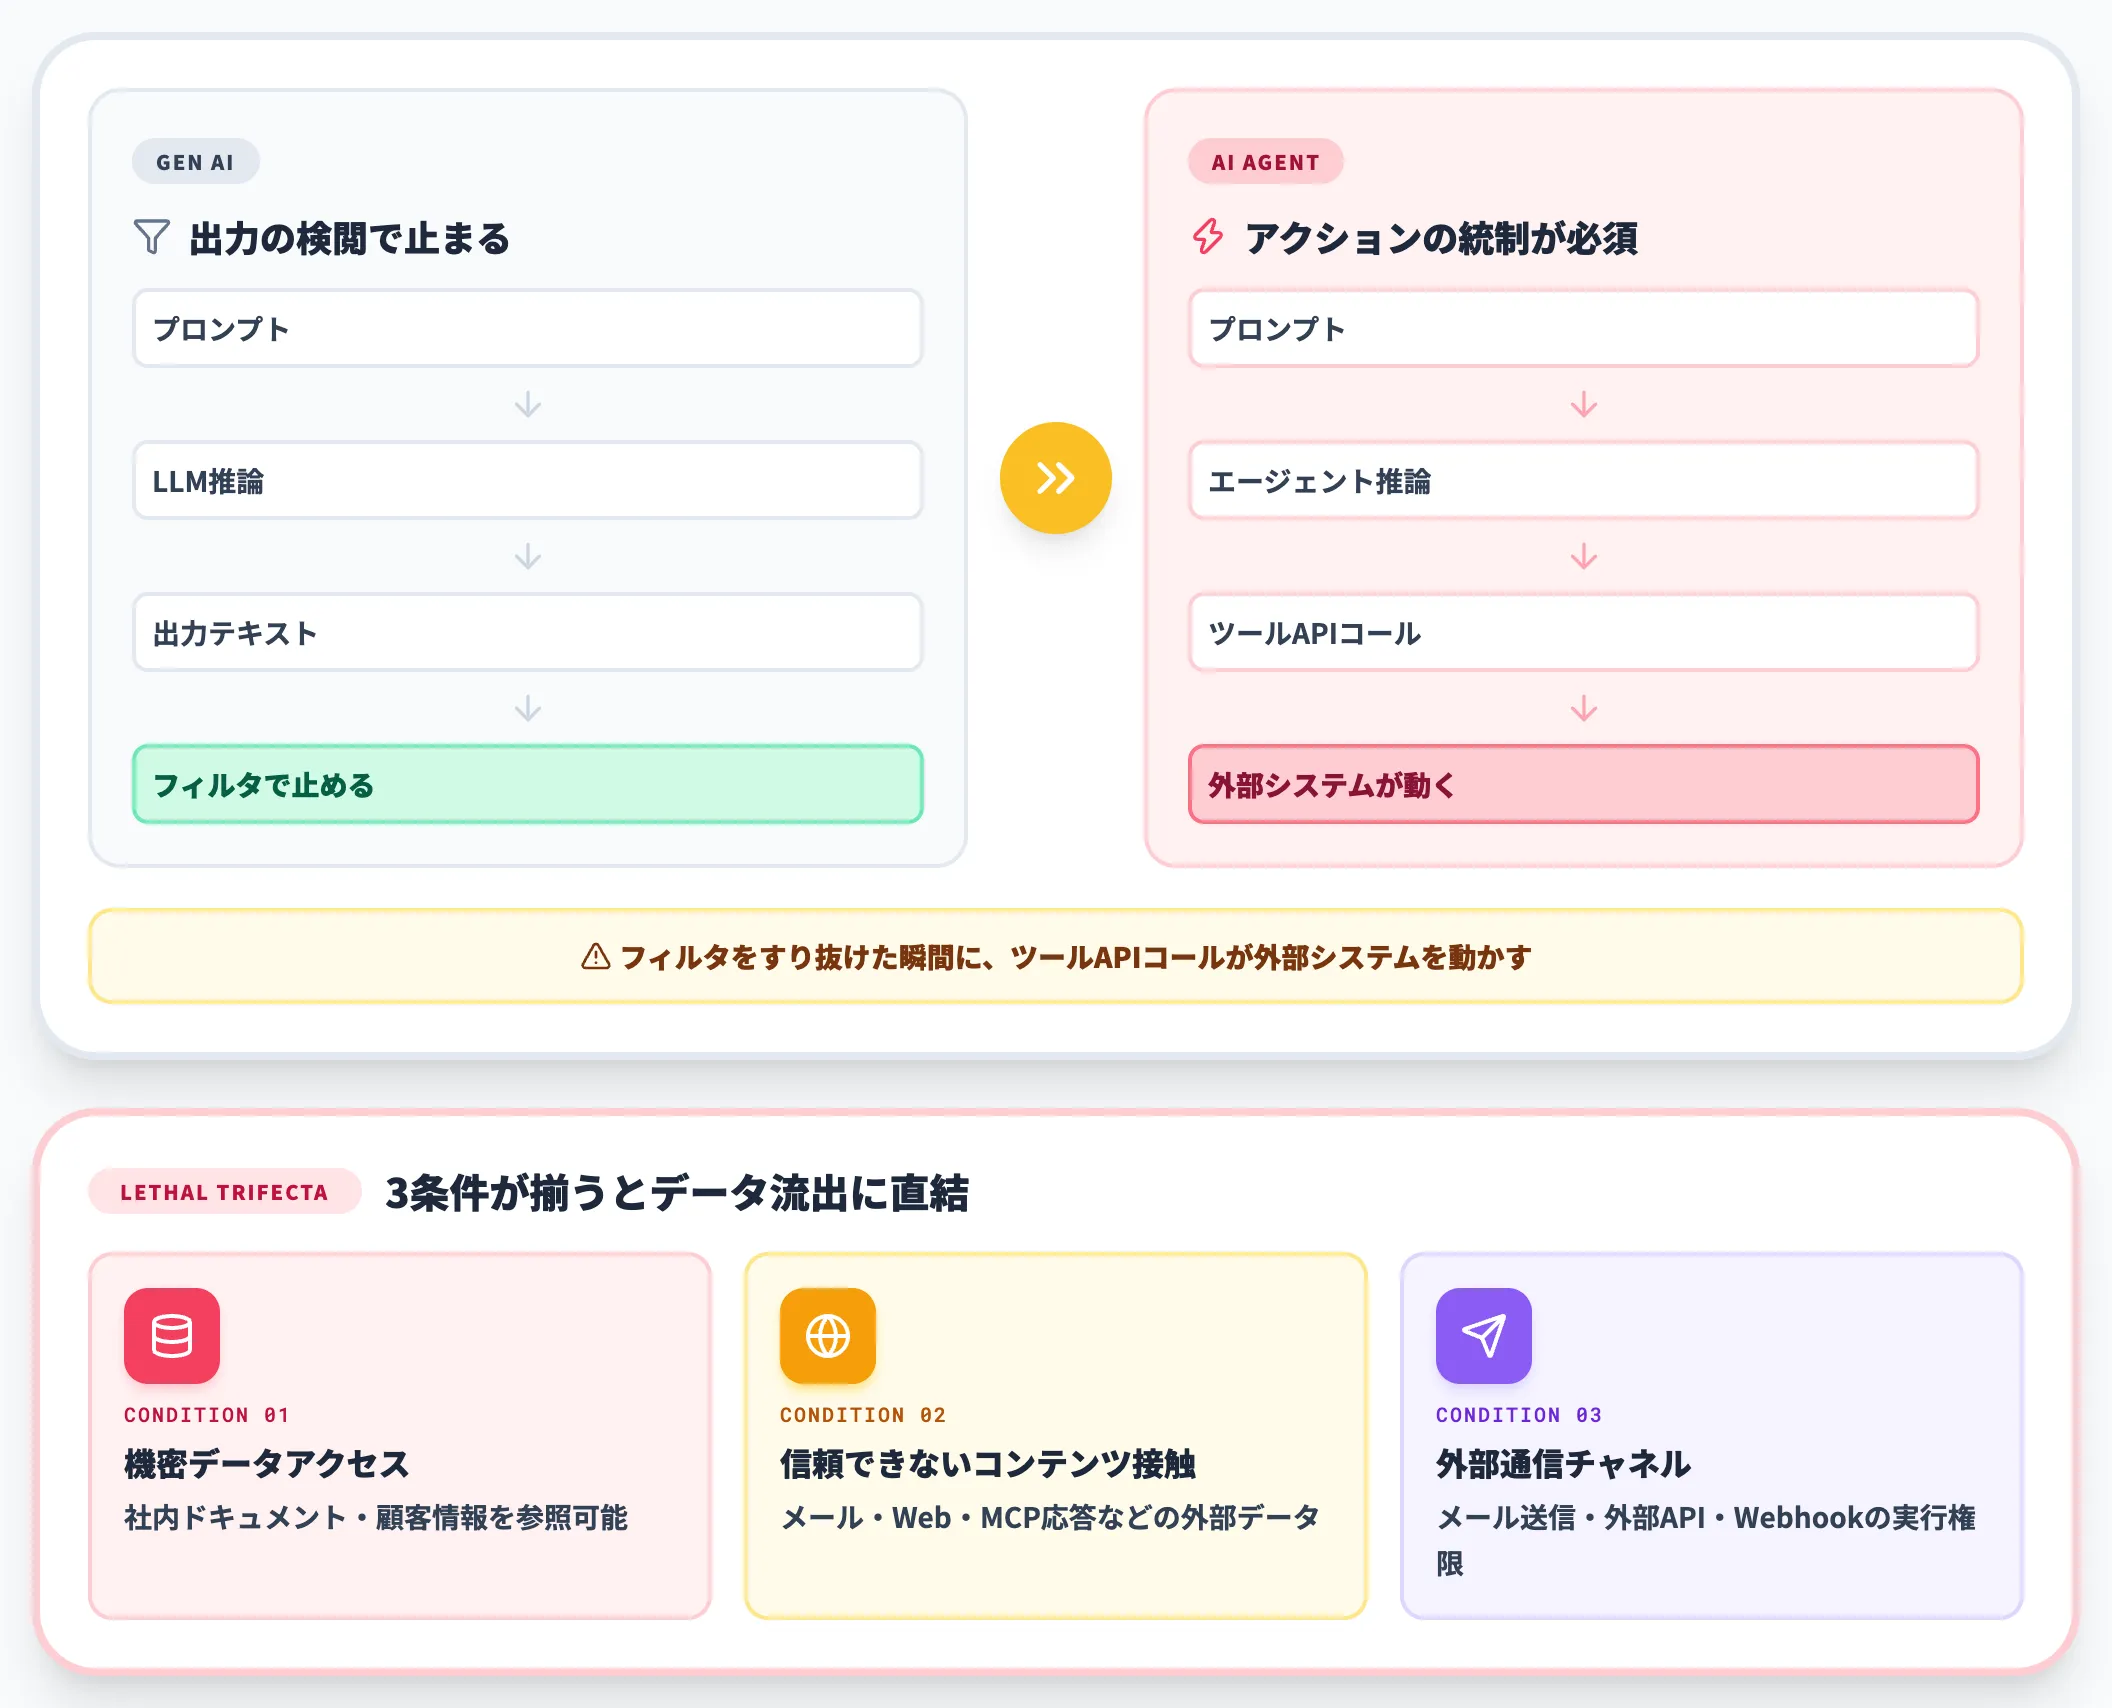This screenshot has height=1708, width=2112.
Task: Click the banner text フィルタをすり抜けた瞬間に
Action: click(x=800, y=957)
